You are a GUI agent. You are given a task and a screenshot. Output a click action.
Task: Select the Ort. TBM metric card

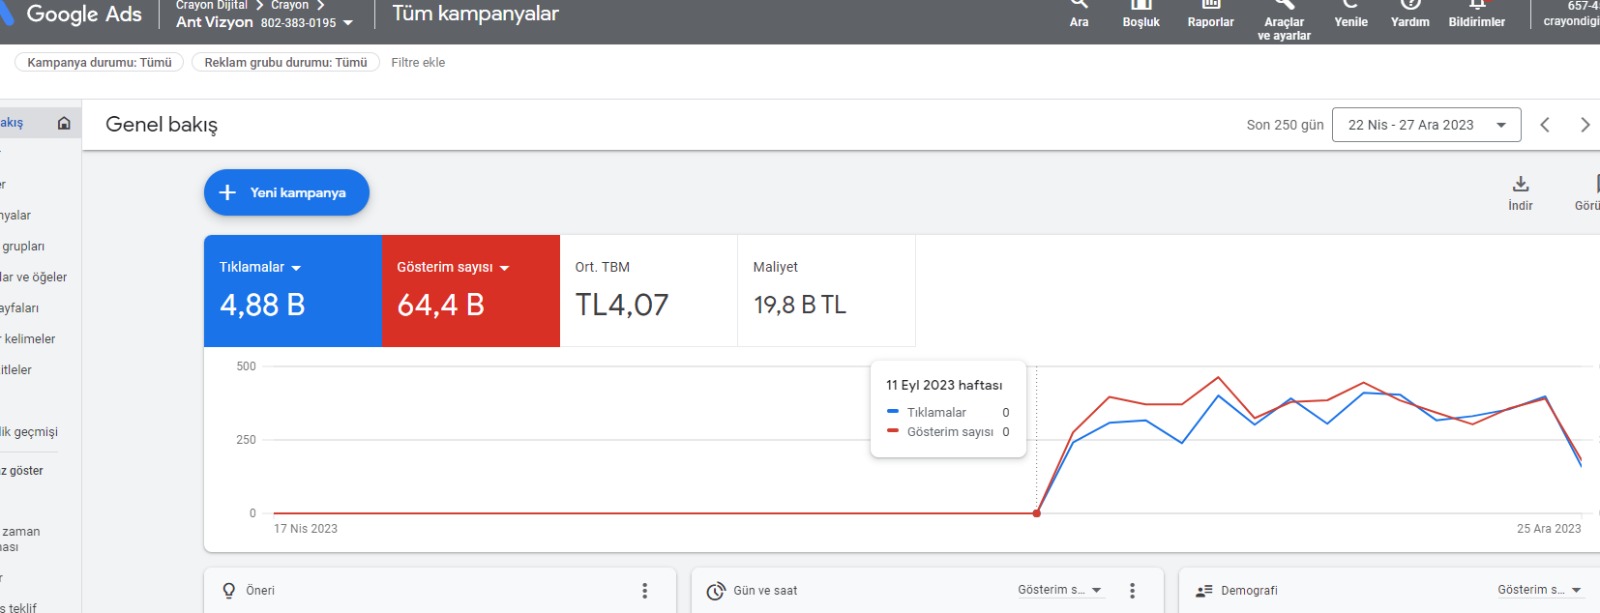pyautogui.click(x=649, y=291)
